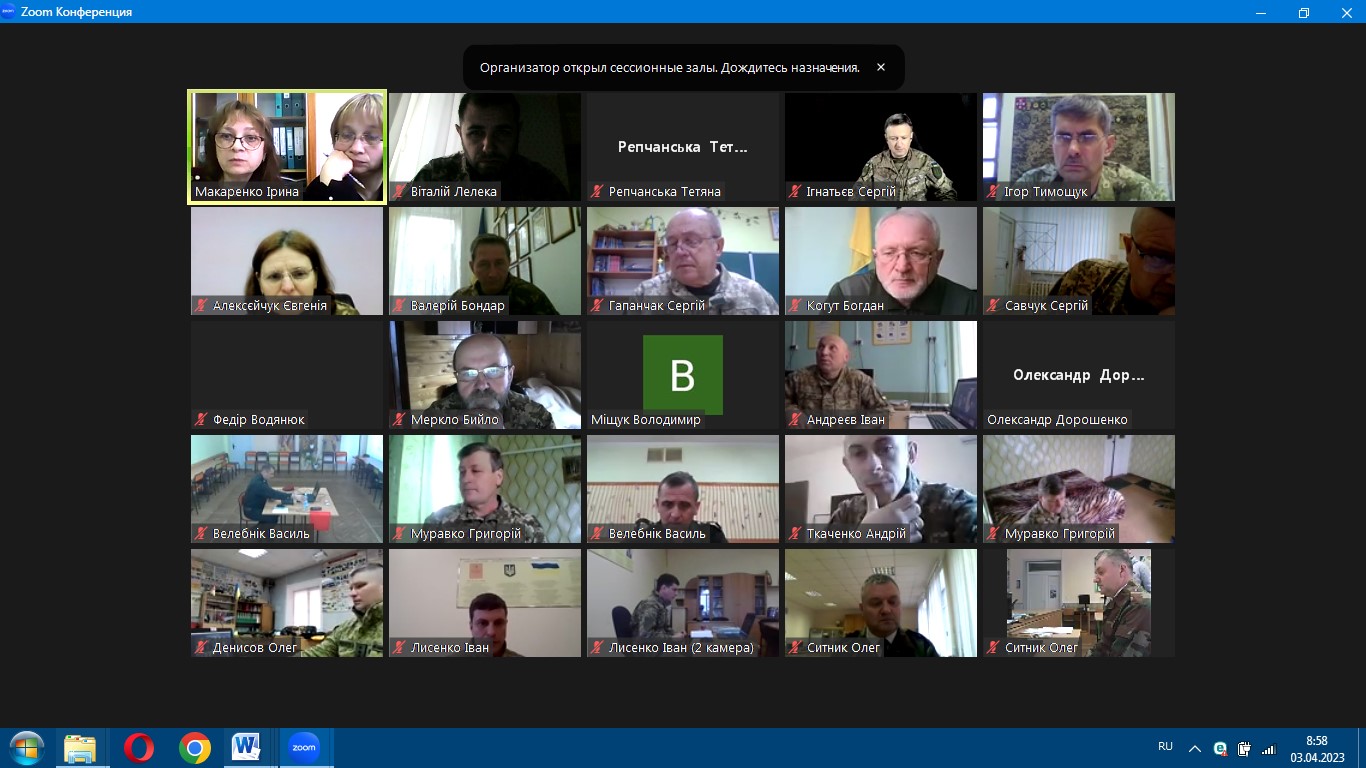The image size is (1366, 768).
Task: Click muted mic icon beside Ткаченко Андрій
Action: coord(795,534)
